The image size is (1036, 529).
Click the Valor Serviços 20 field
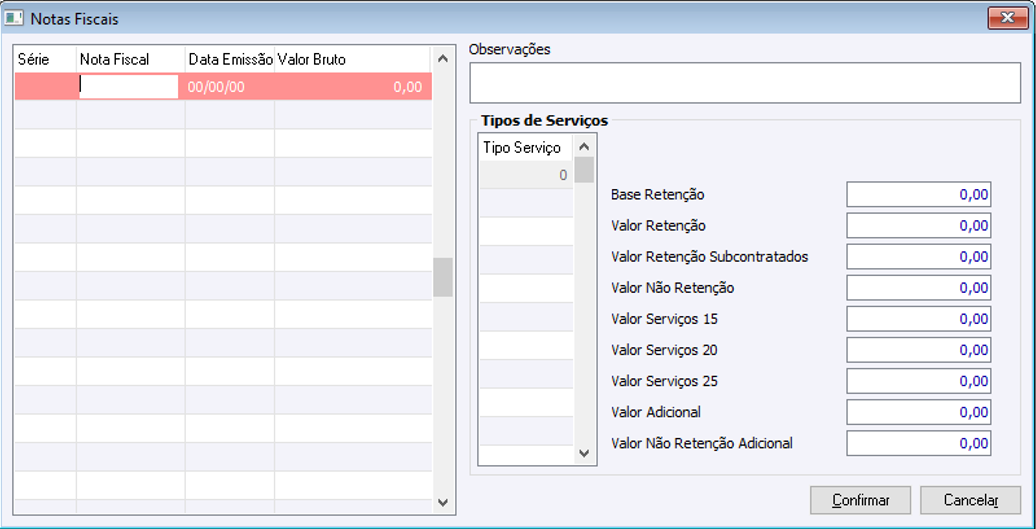918,350
